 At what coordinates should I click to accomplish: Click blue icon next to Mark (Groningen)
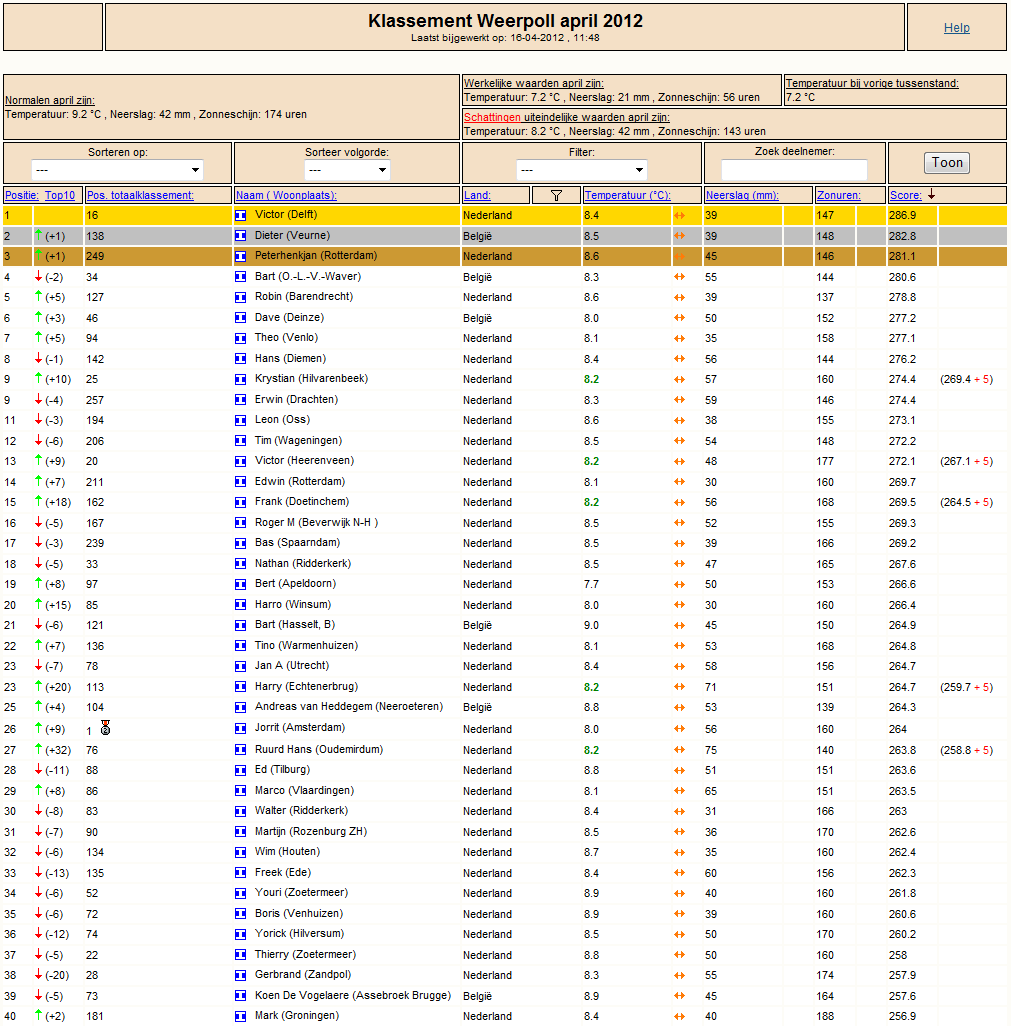click(241, 1016)
